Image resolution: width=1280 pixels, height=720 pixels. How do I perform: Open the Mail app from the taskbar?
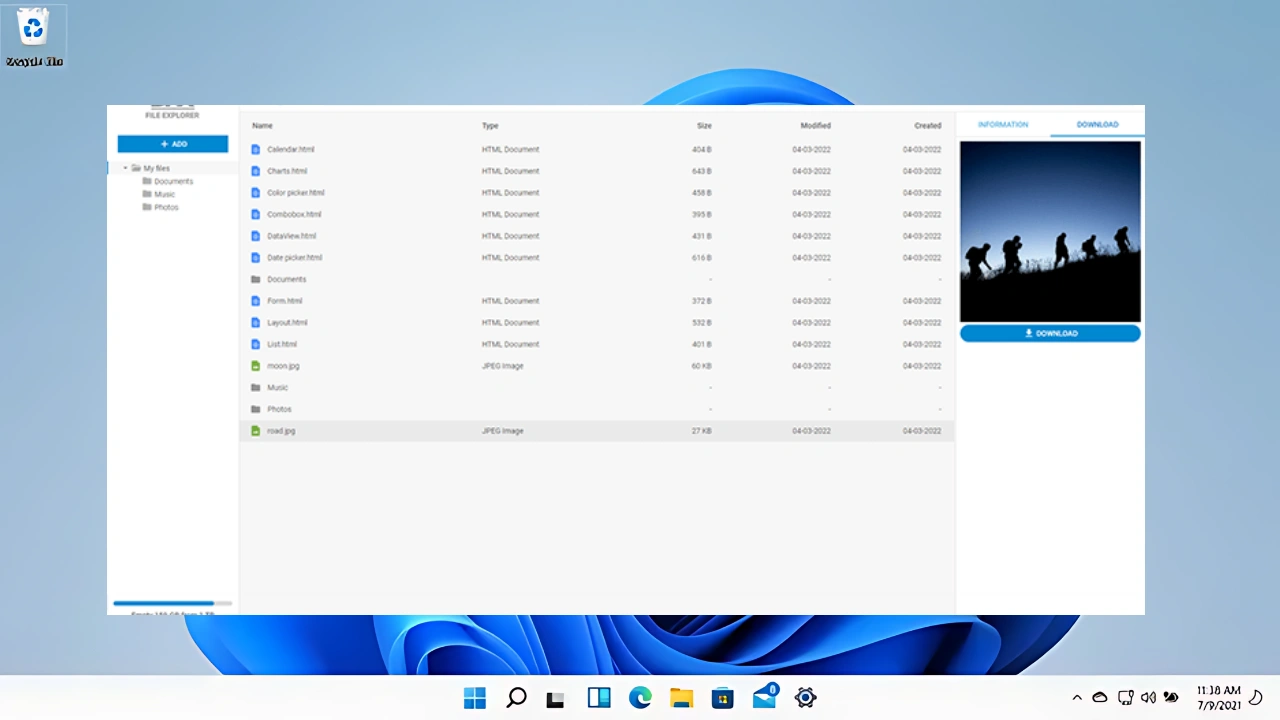[x=765, y=697]
